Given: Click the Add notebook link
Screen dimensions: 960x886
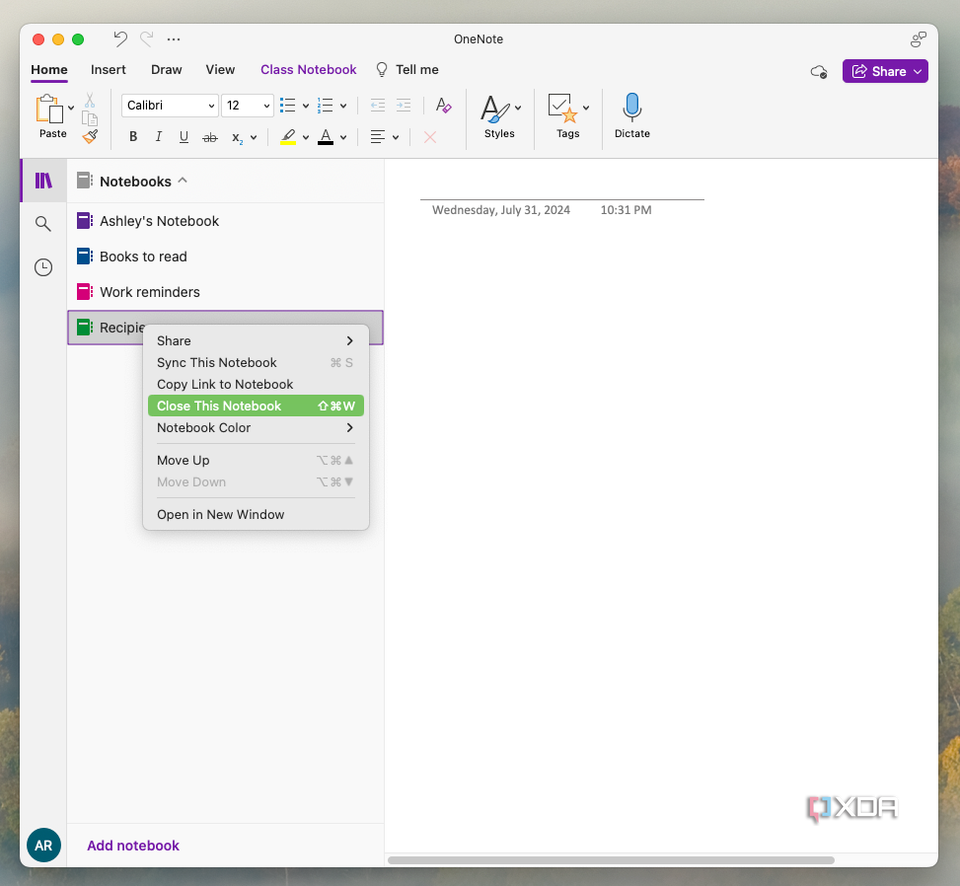Looking at the screenshot, I should pyautogui.click(x=132, y=845).
